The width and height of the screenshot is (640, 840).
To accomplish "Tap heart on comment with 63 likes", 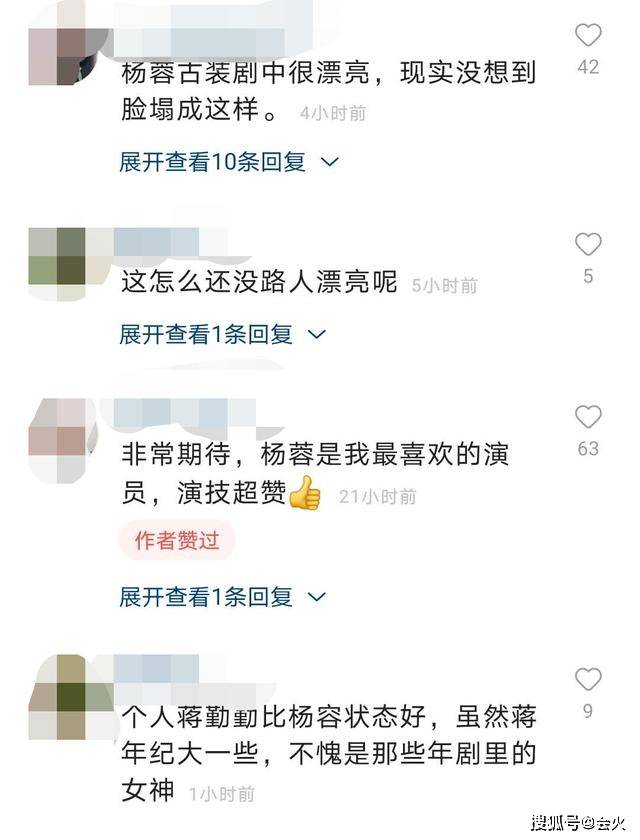I will pyautogui.click(x=588, y=417).
